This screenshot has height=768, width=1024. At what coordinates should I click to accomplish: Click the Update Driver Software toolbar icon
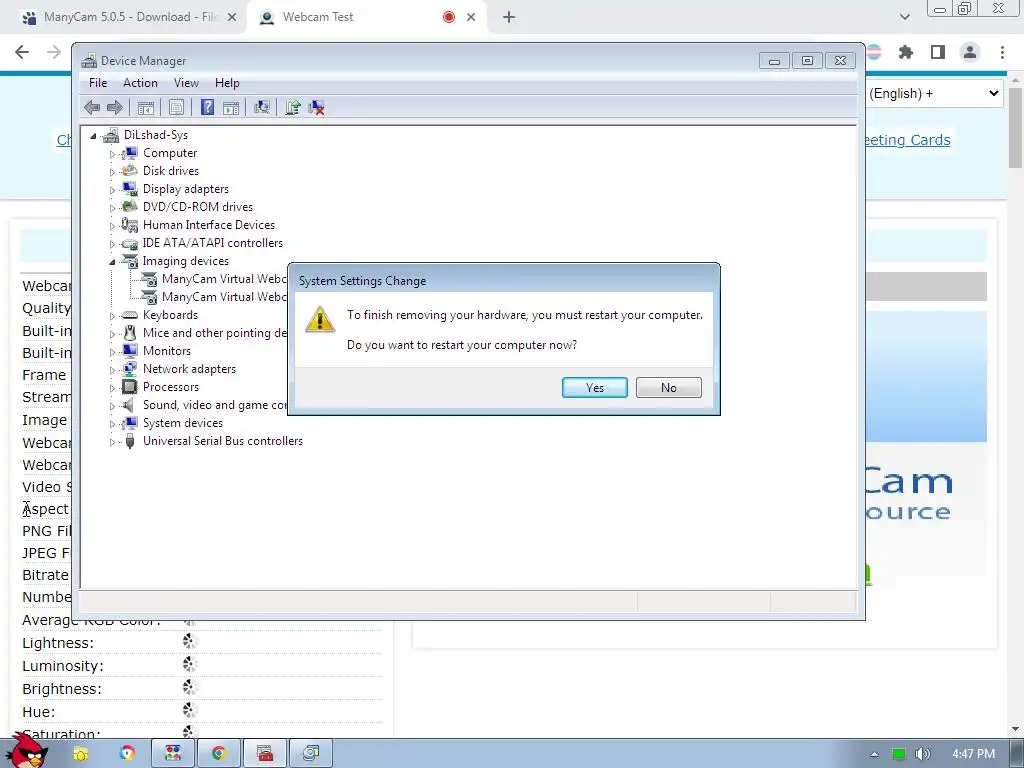point(293,107)
